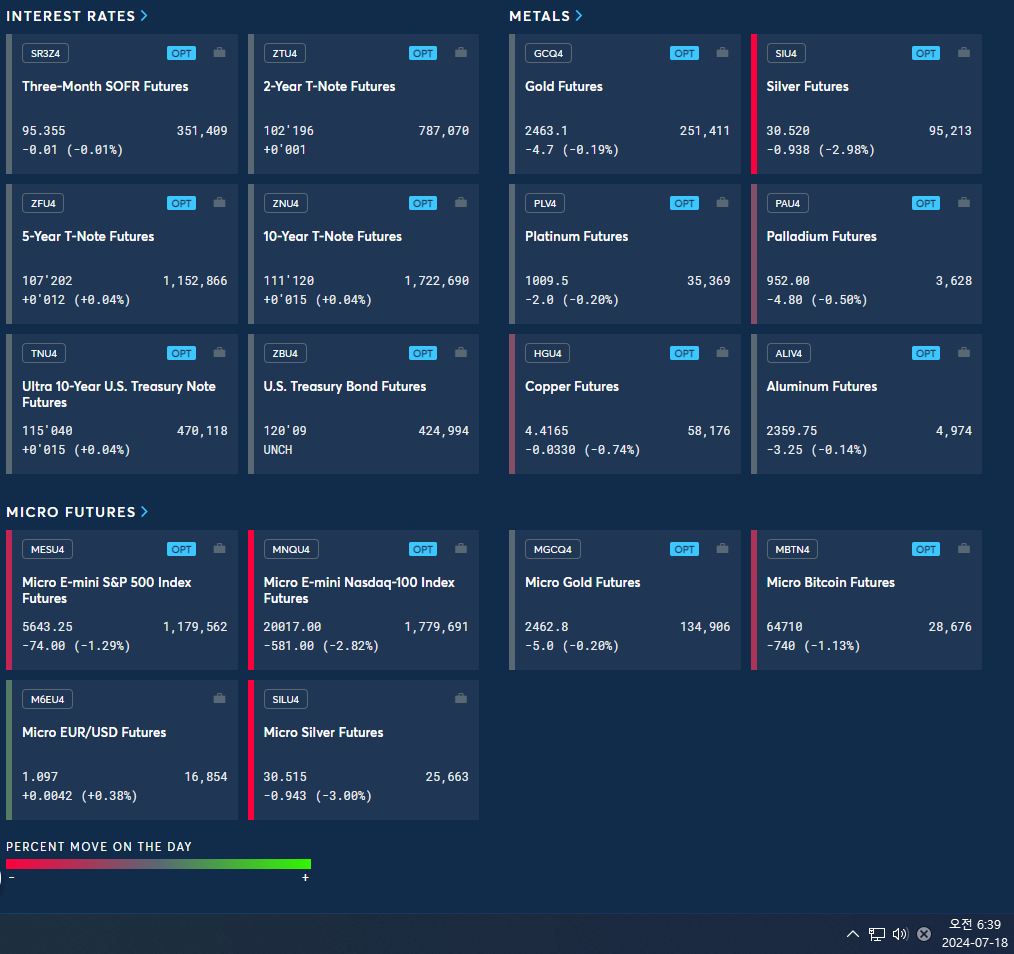Click briefcase icon on Palladium Futures card

click(x=964, y=202)
